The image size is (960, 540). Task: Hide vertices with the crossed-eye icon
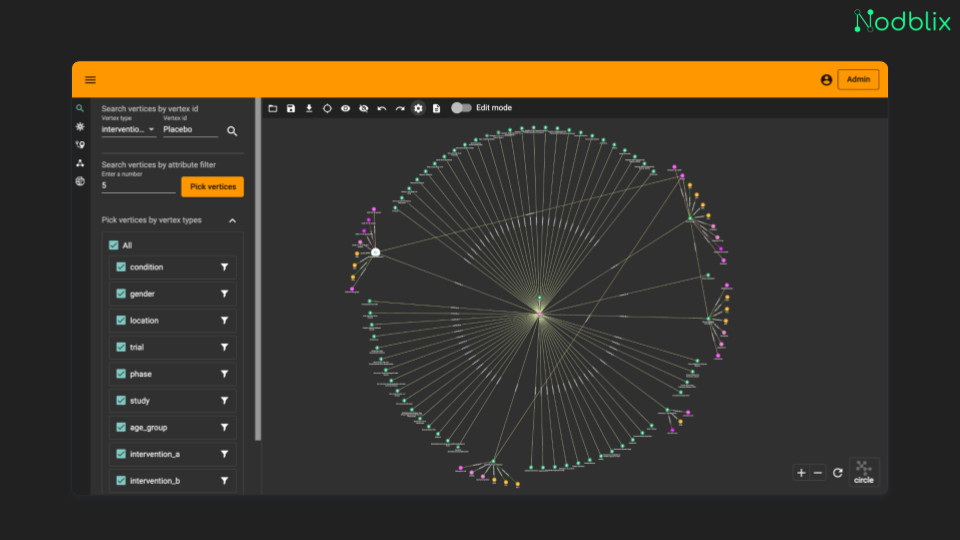click(x=364, y=108)
